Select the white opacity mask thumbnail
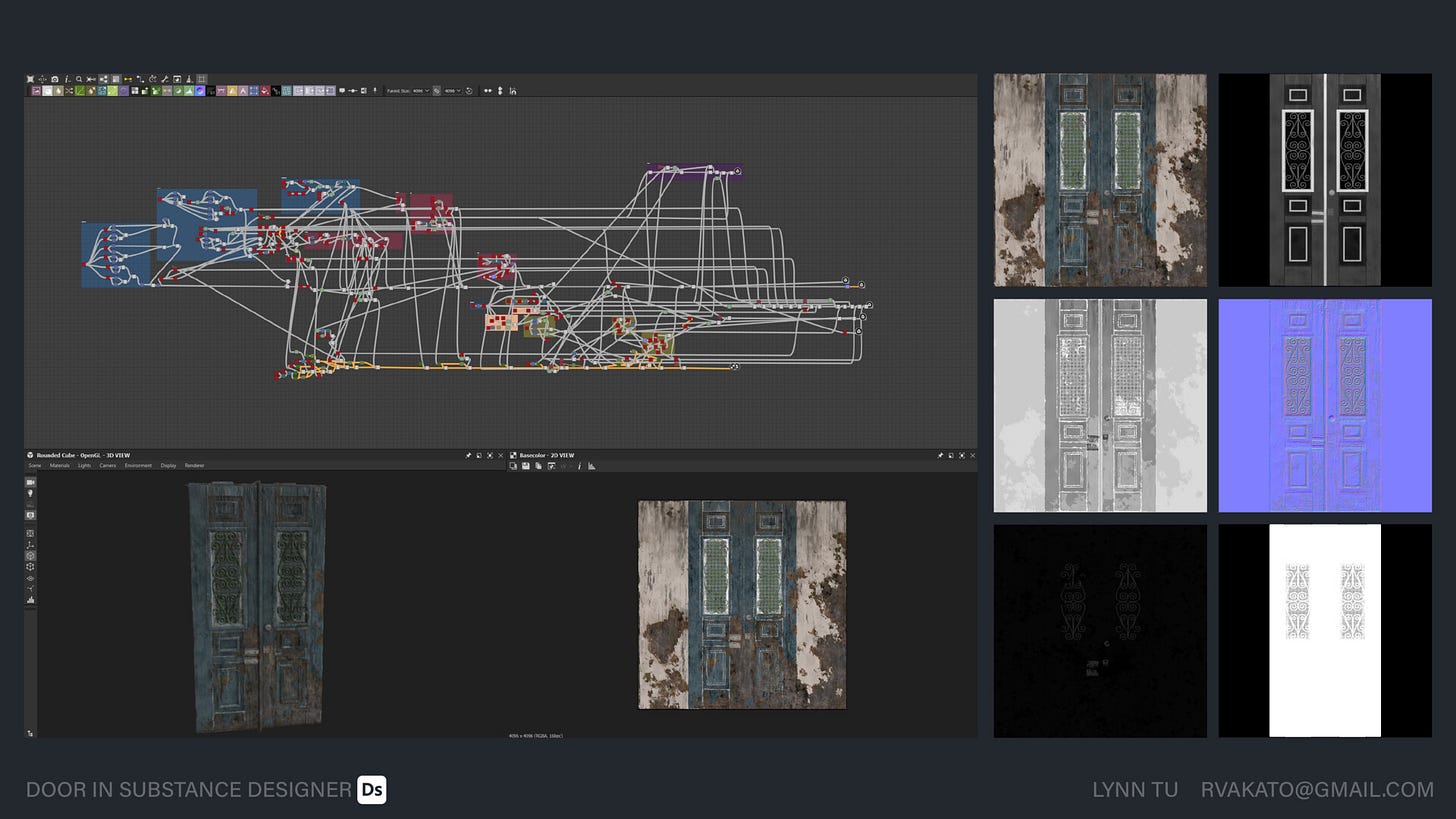Viewport: 1456px width, 819px height. [1325, 631]
